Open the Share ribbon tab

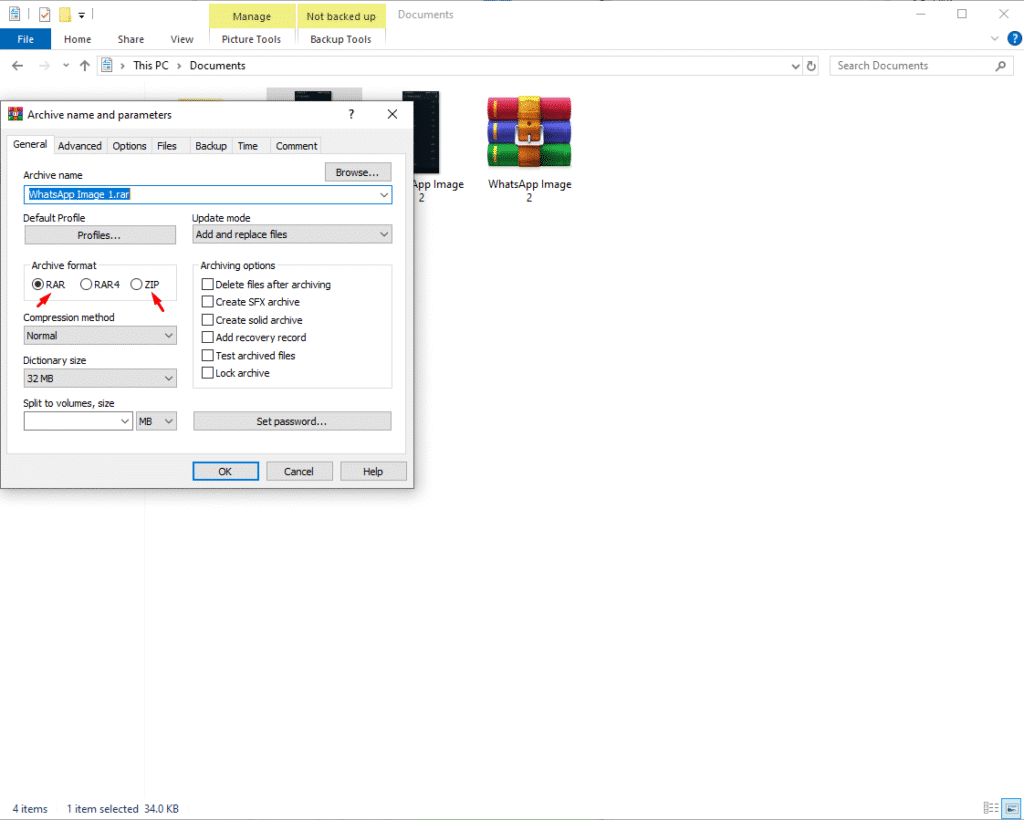tap(131, 39)
